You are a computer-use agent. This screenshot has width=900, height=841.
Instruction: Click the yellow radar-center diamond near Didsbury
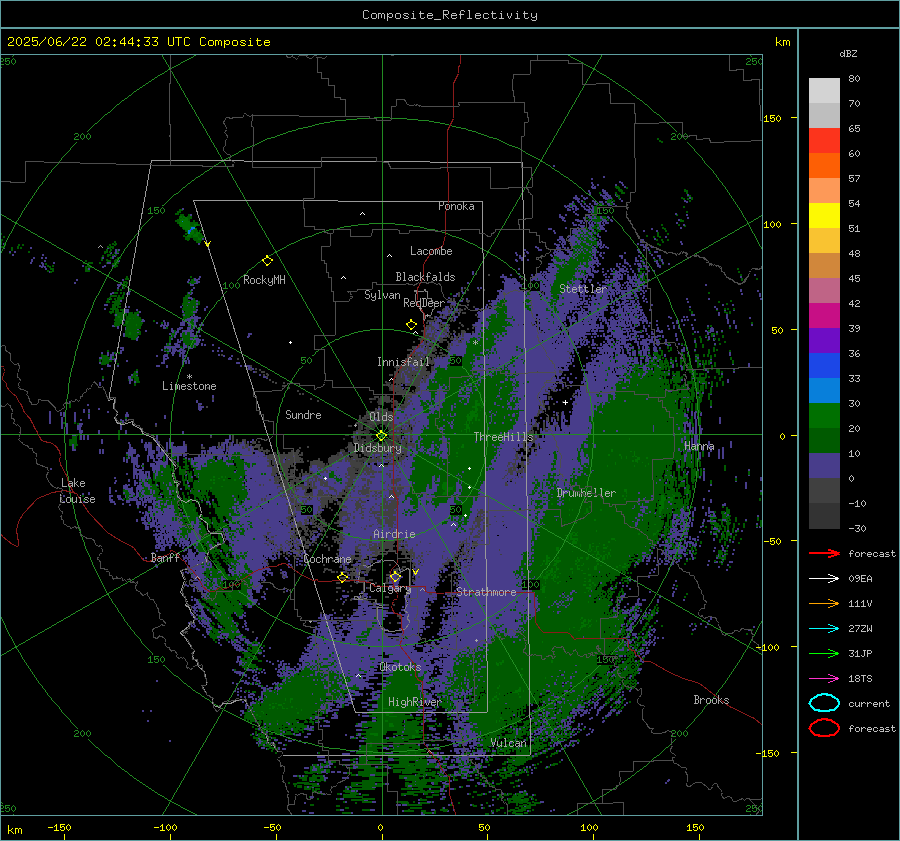pos(381,435)
